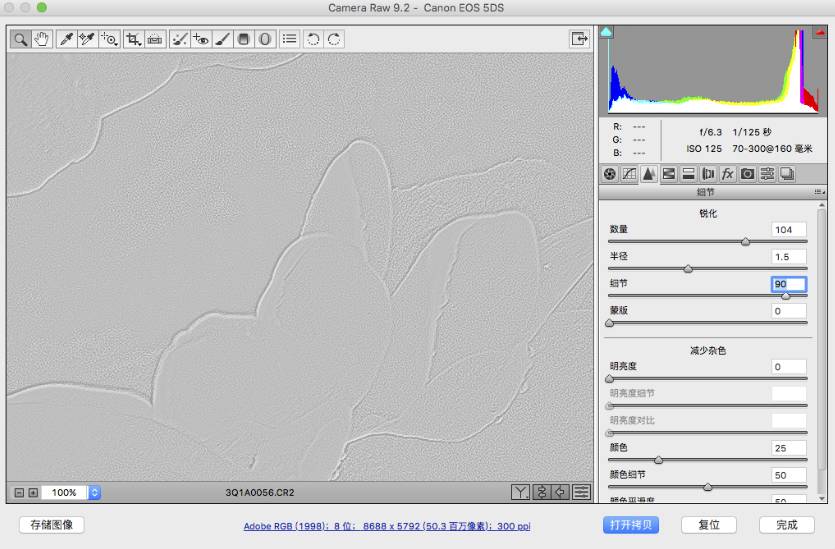This screenshot has width=835, height=549.
Task: Click the Open Copy blue button
Action: point(631,525)
